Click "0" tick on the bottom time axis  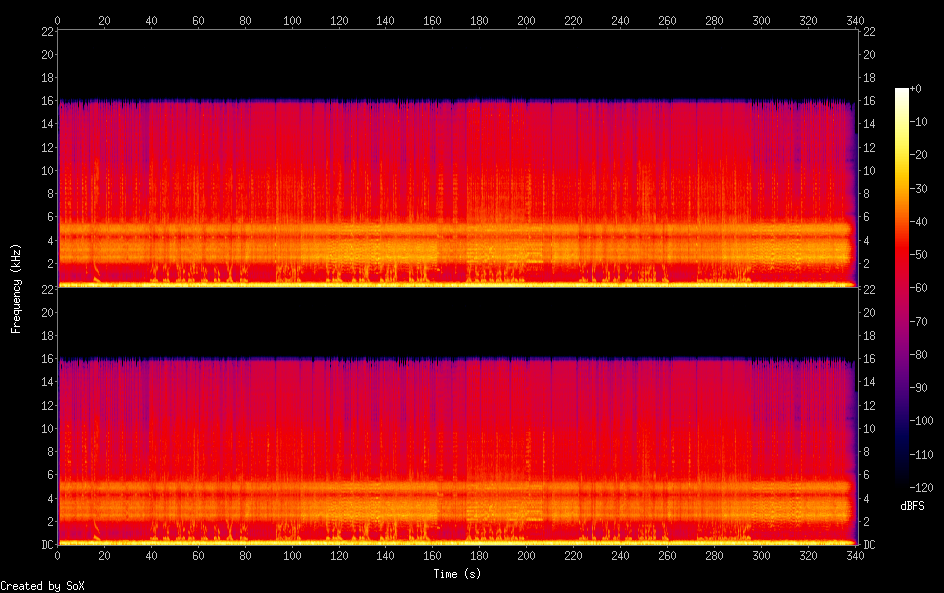[x=57, y=556]
